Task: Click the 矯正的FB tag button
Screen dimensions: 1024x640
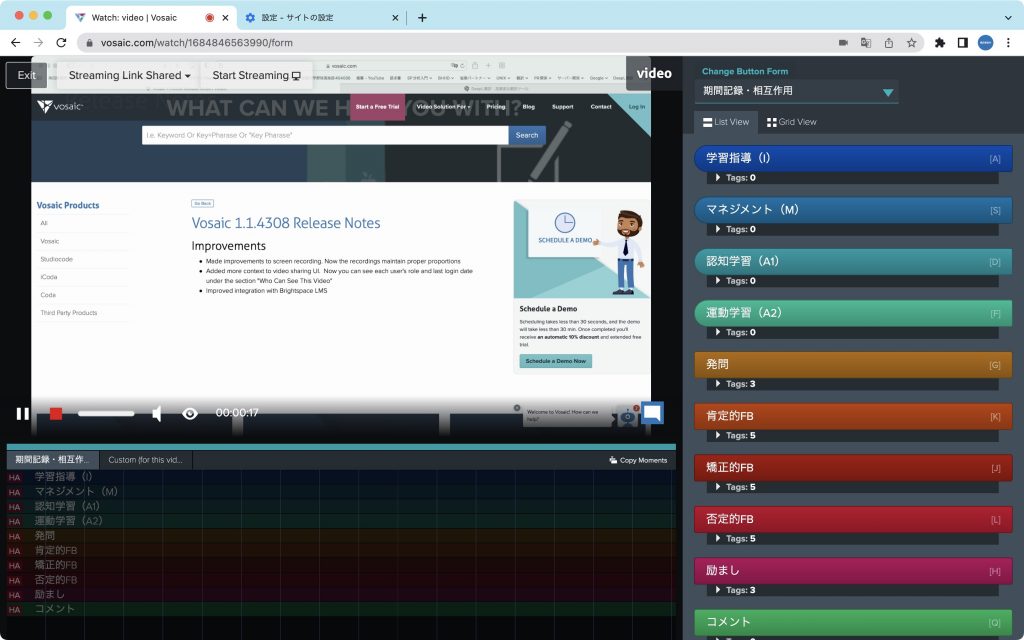Action: (x=853, y=468)
